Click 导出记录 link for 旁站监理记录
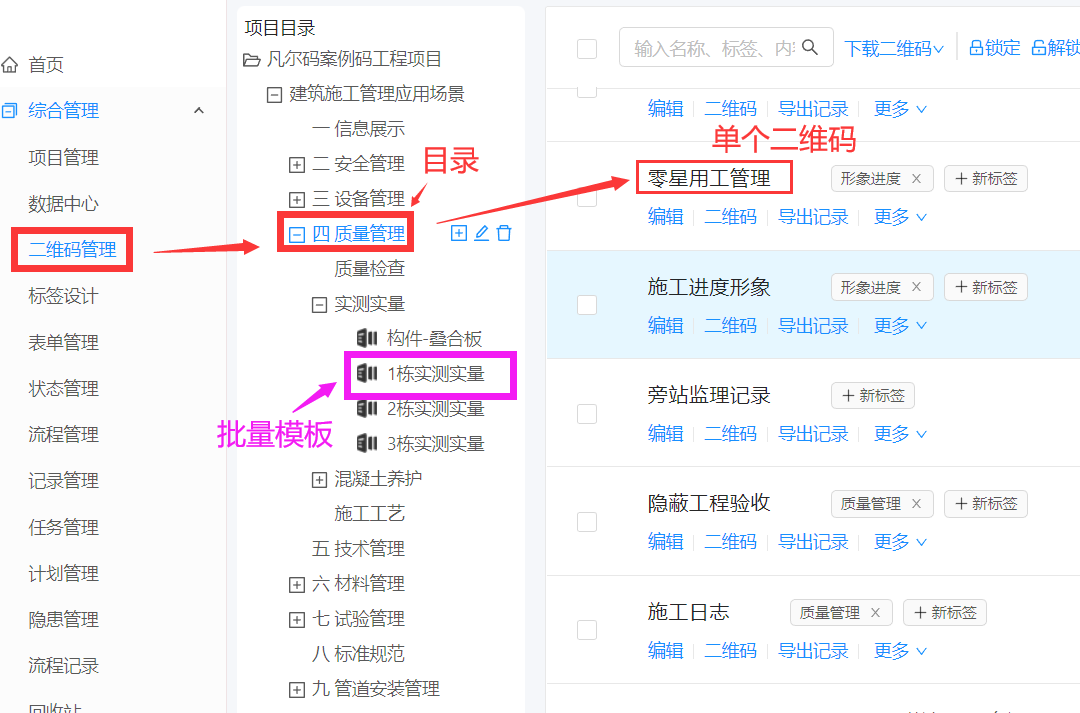Viewport: 1080px width, 713px height. tap(813, 433)
